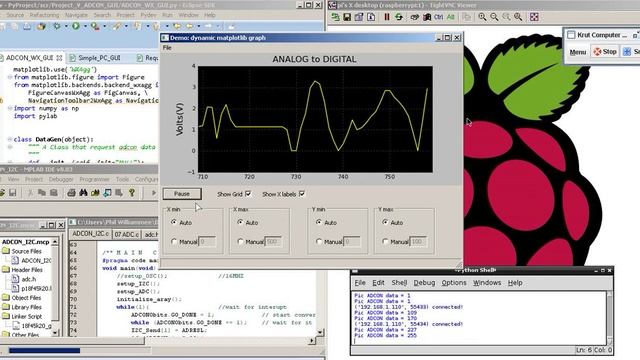Open the Pydev menu in Eclipse
The height and width of the screenshot is (360, 640).
[148, 15]
